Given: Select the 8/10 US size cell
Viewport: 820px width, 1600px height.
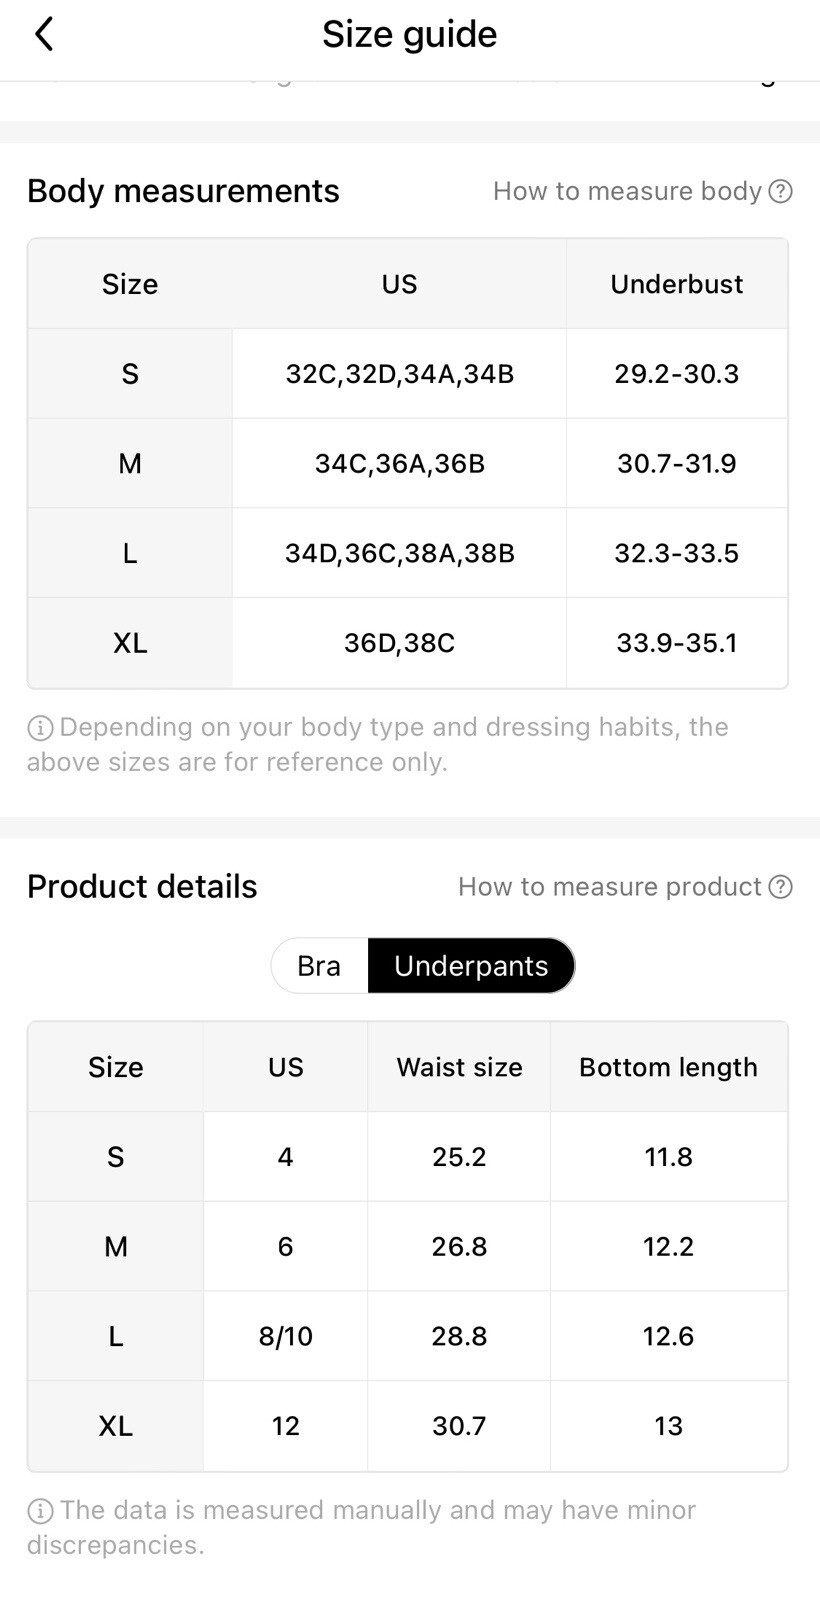Looking at the screenshot, I should click(x=285, y=1336).
